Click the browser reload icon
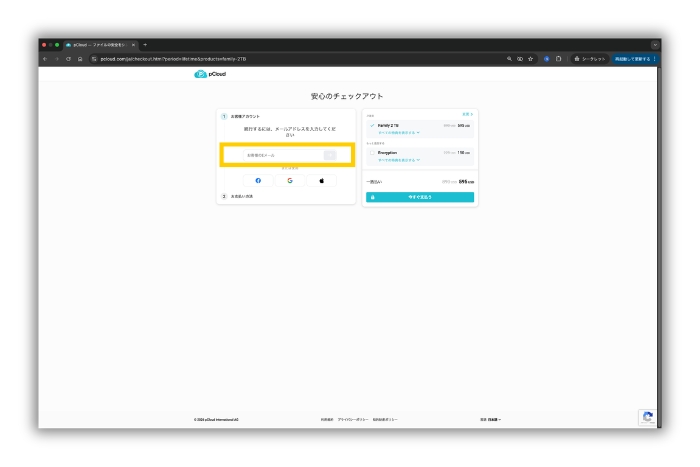The height and width of the screenshot is (467, 700). click(x=67, y=59)
